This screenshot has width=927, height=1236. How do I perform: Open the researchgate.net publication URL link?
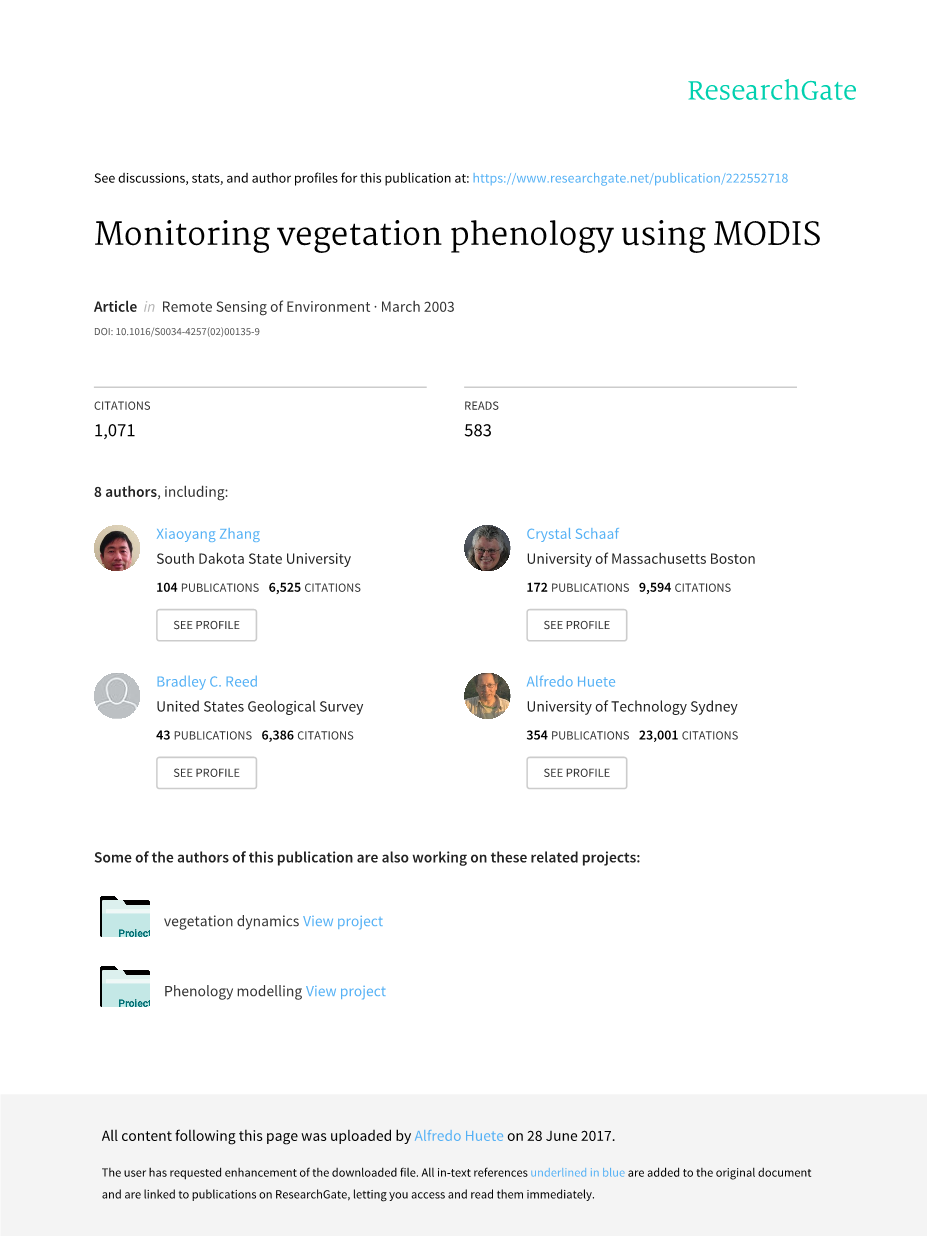click(630, 178)
